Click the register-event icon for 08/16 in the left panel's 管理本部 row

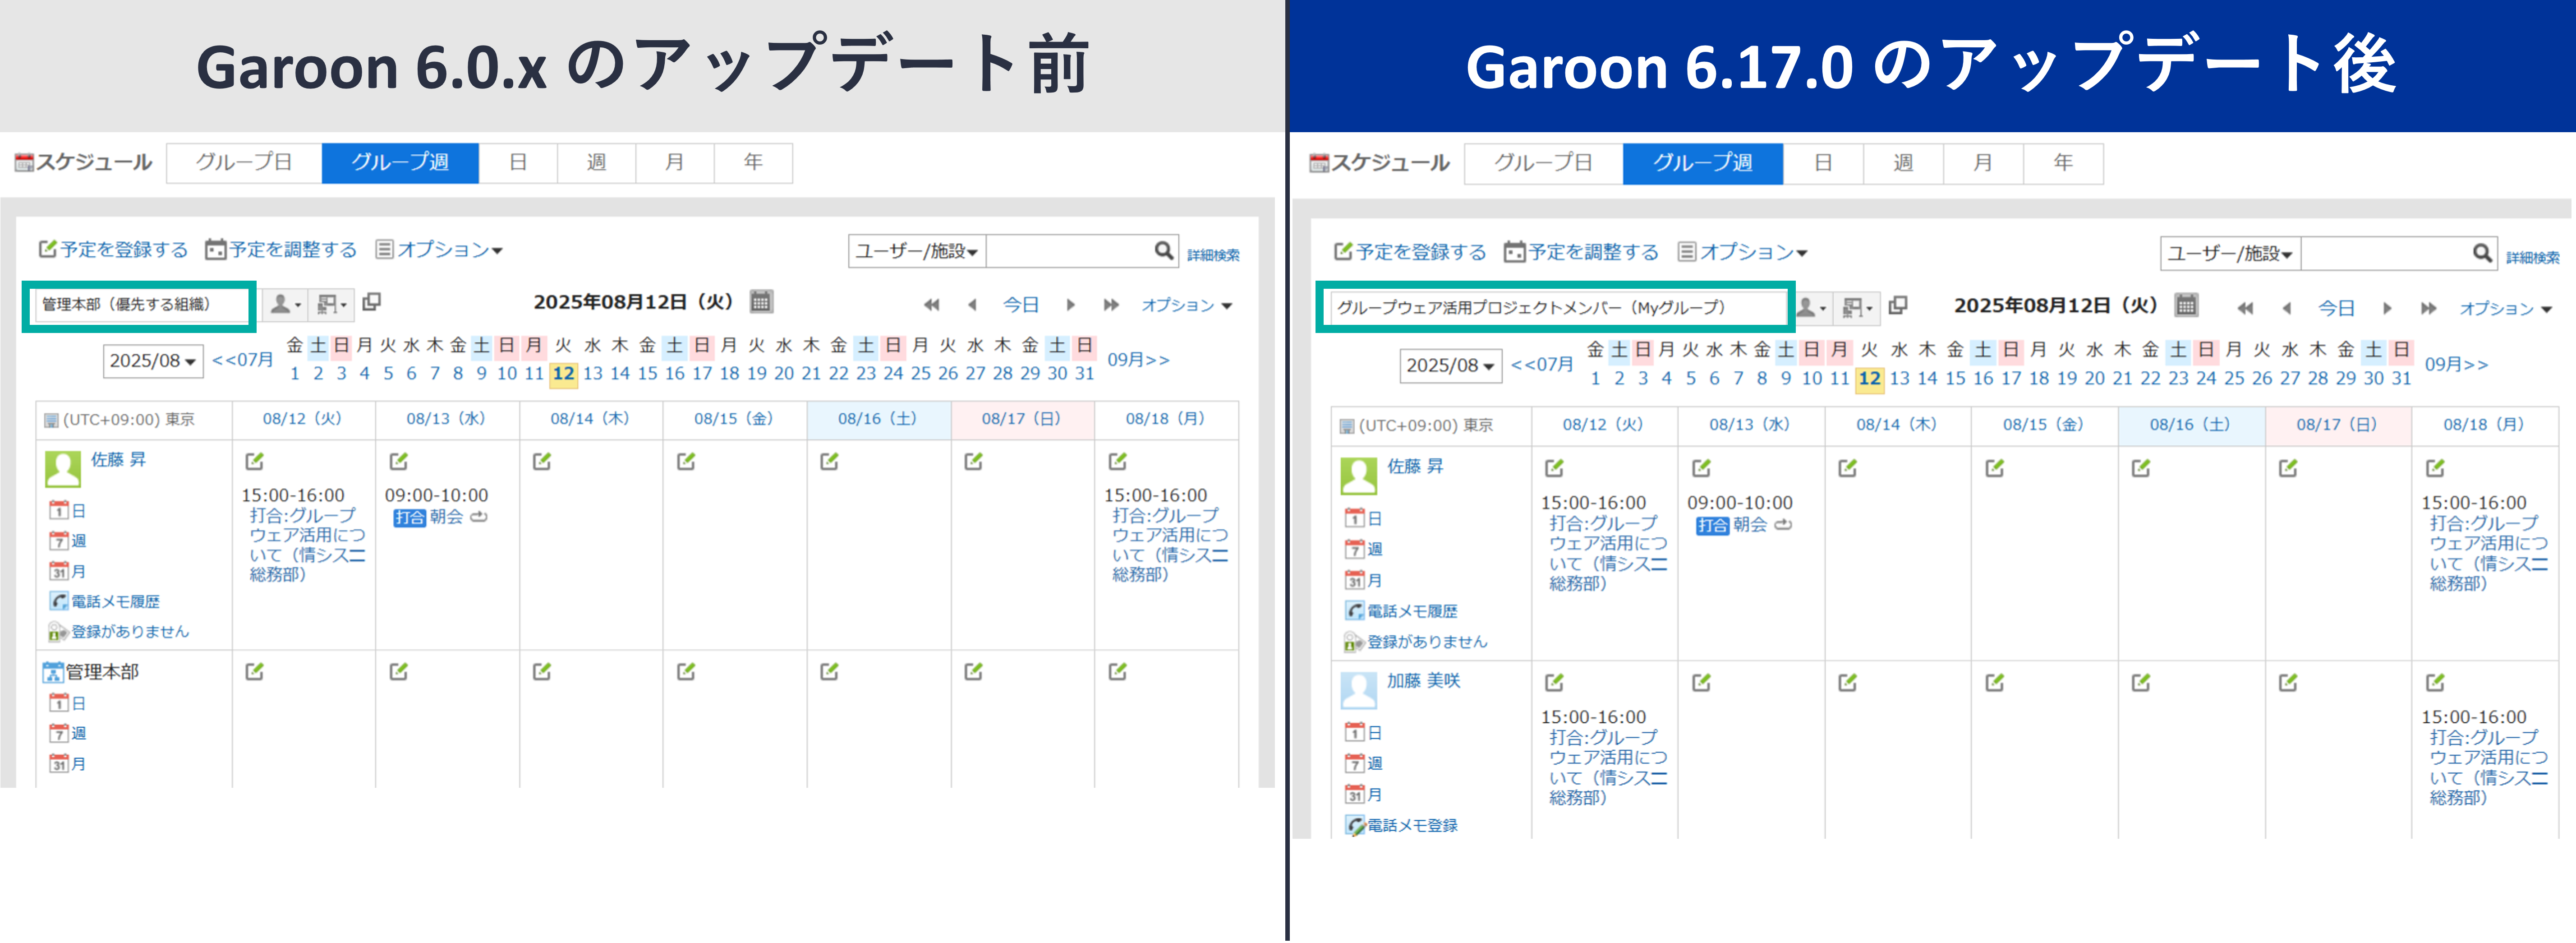[829, 671]
